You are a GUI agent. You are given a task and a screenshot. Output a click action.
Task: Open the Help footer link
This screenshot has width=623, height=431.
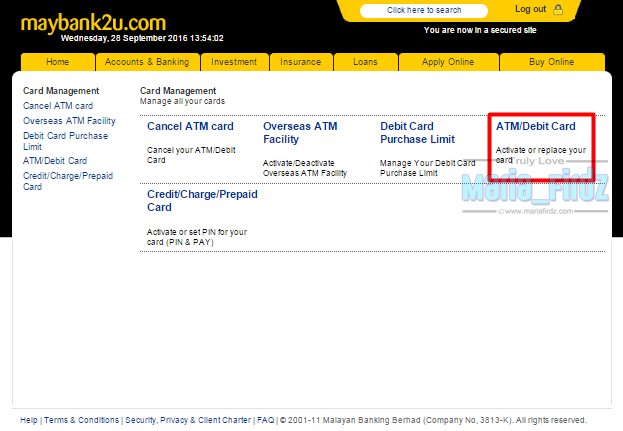tap(29, 420)
